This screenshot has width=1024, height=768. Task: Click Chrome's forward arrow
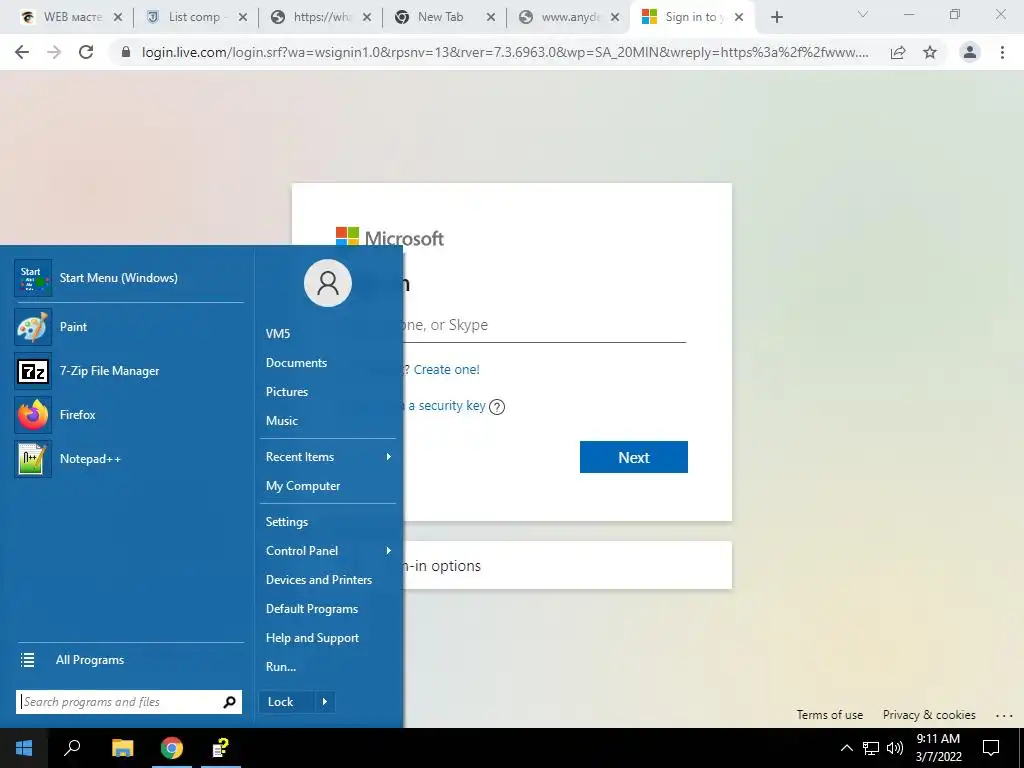point(54,52)
